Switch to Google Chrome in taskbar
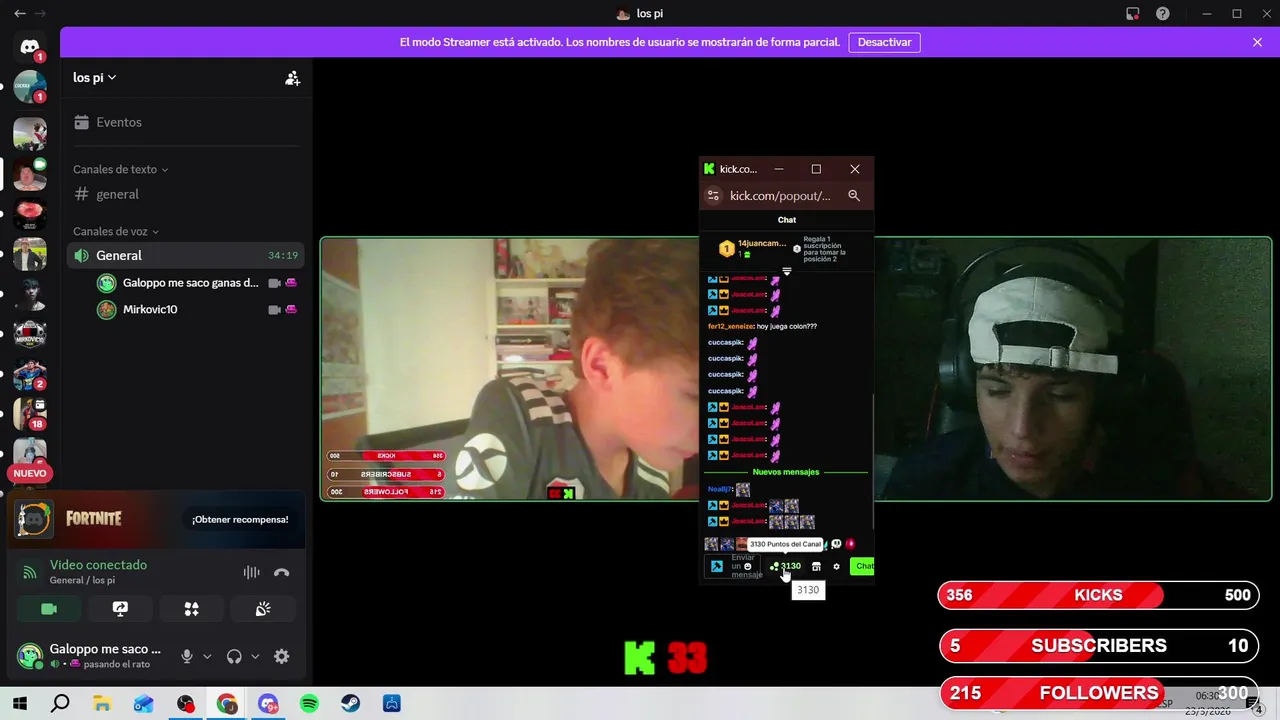The height and width of the screenshot is (720, 1280). click(227, 704)
